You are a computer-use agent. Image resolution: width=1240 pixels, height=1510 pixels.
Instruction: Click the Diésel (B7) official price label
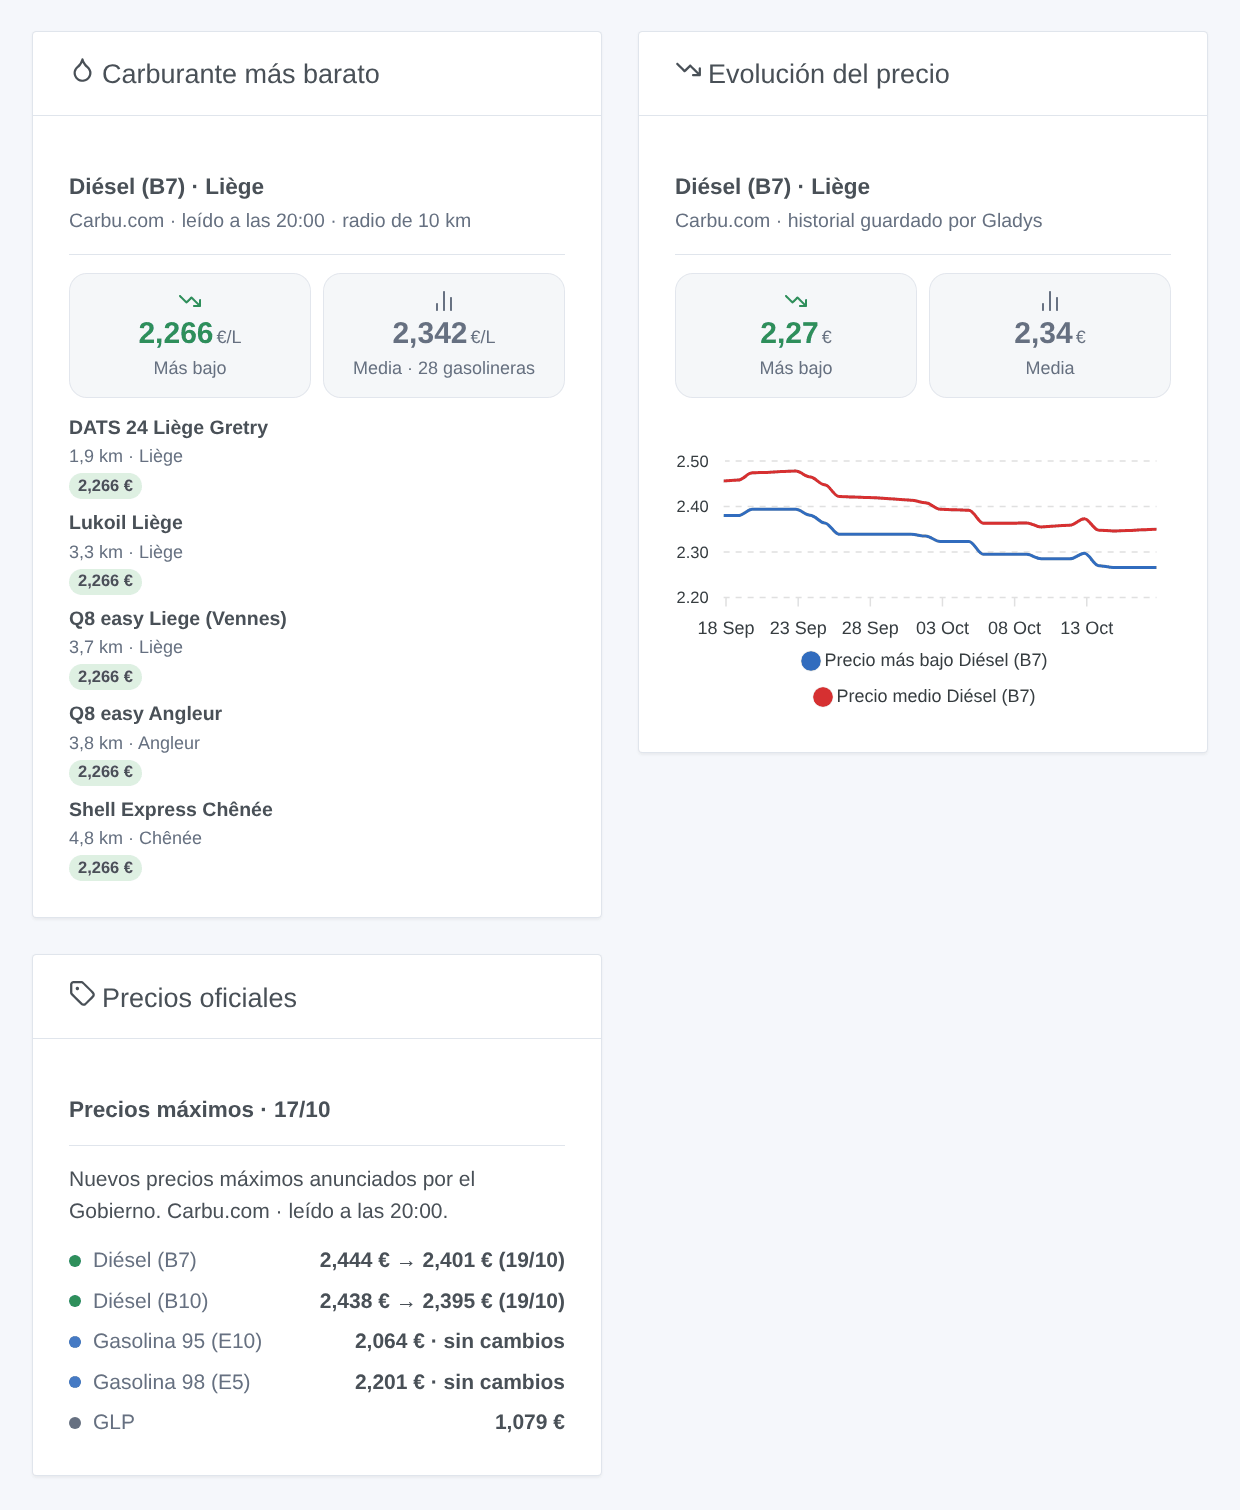[145, 1261]
